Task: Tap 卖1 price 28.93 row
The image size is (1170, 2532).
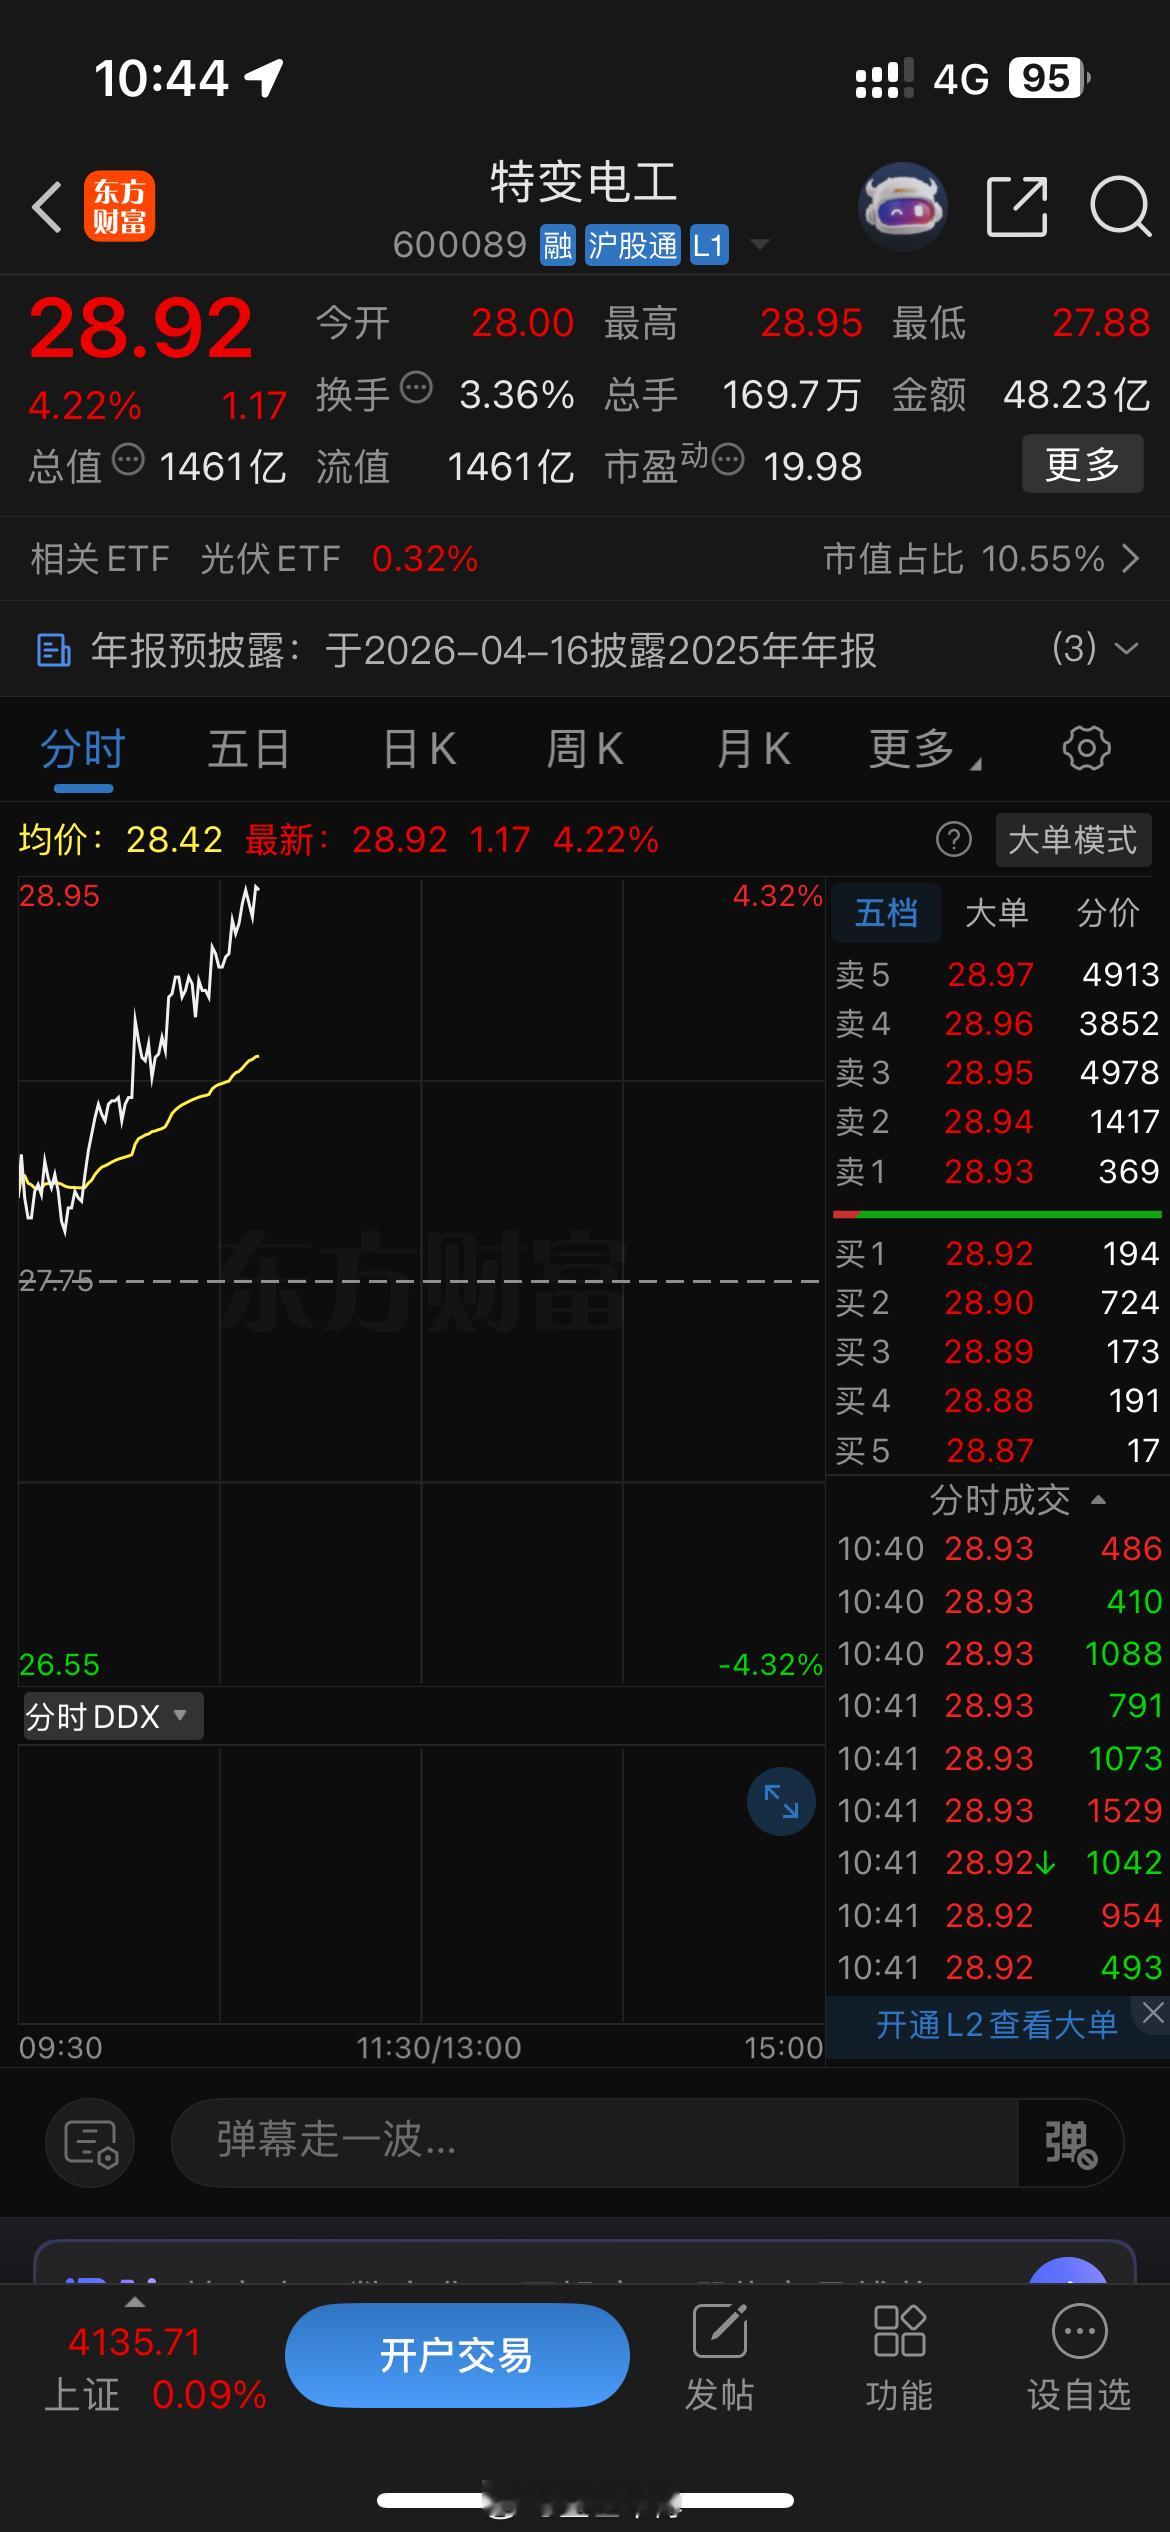Action: 997,1170
